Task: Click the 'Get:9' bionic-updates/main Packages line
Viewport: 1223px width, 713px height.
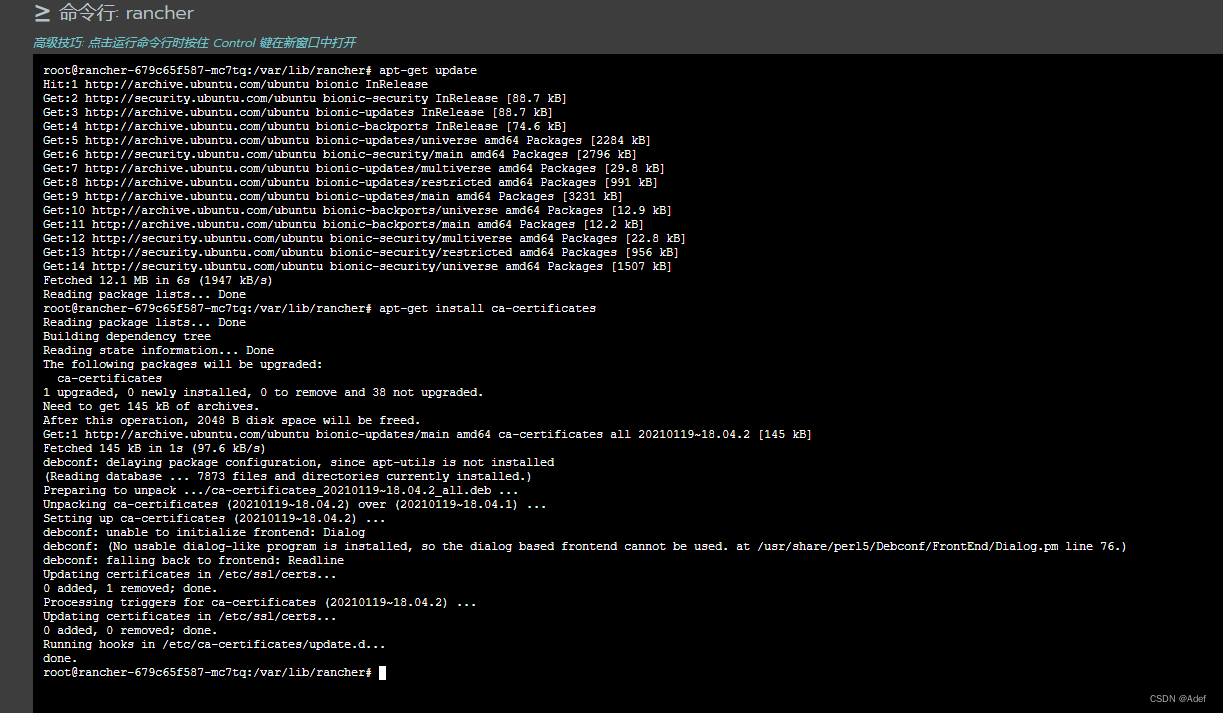Action: pos(332,196)
